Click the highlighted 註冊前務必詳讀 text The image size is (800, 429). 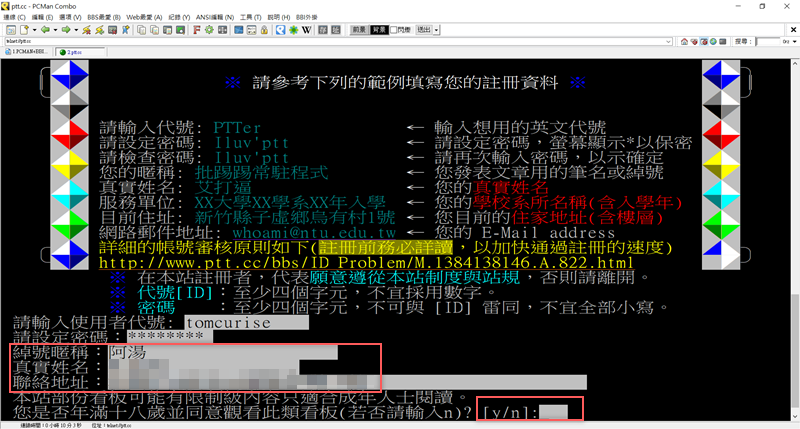click(386, 248)
